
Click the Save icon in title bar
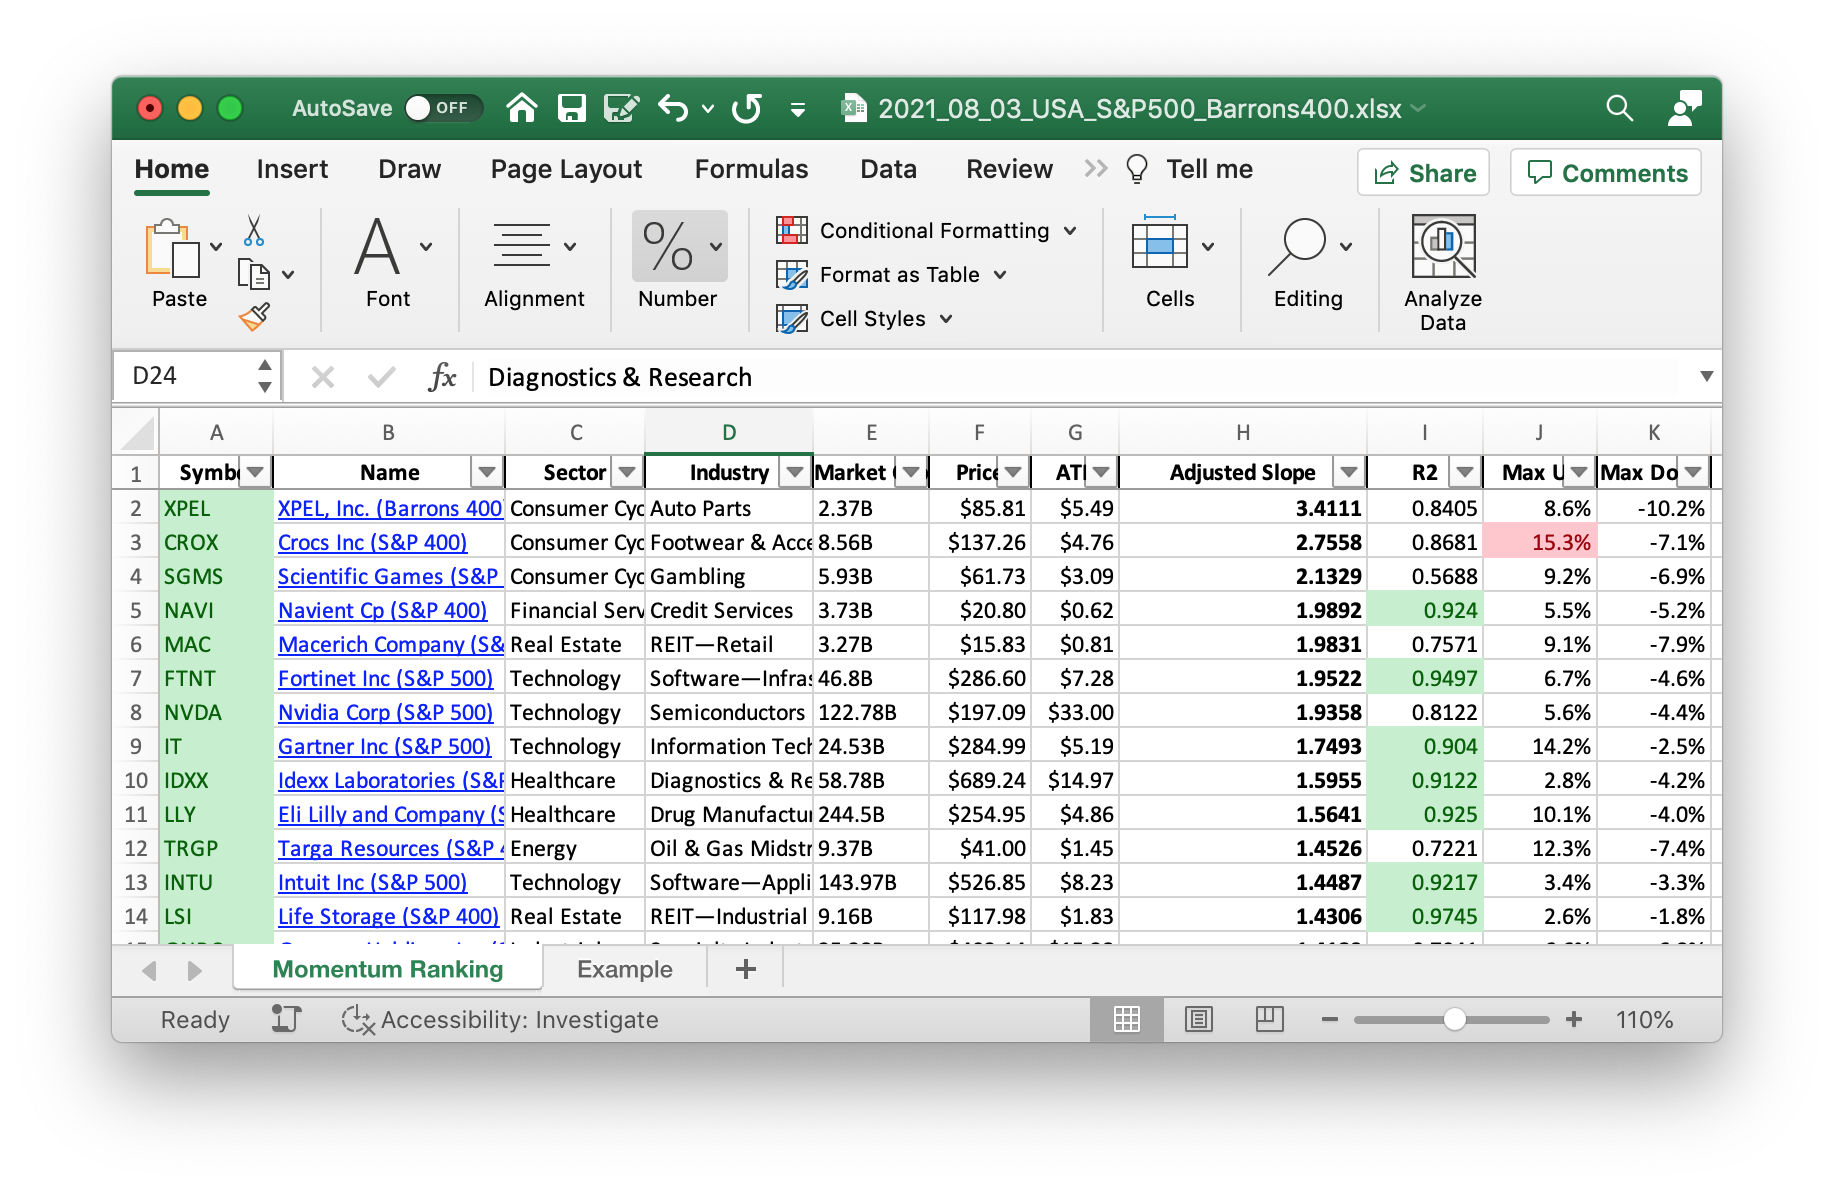point(571,108)
